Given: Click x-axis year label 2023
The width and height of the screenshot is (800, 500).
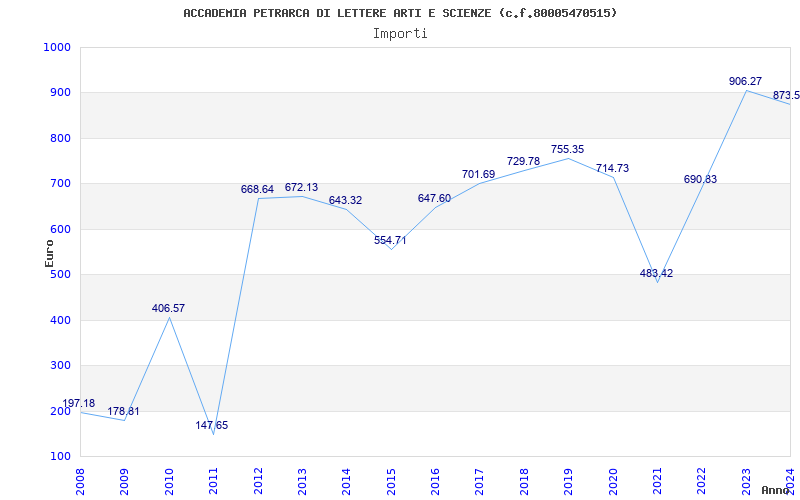Looking at the screenshot, I should [x=746, y=481].
